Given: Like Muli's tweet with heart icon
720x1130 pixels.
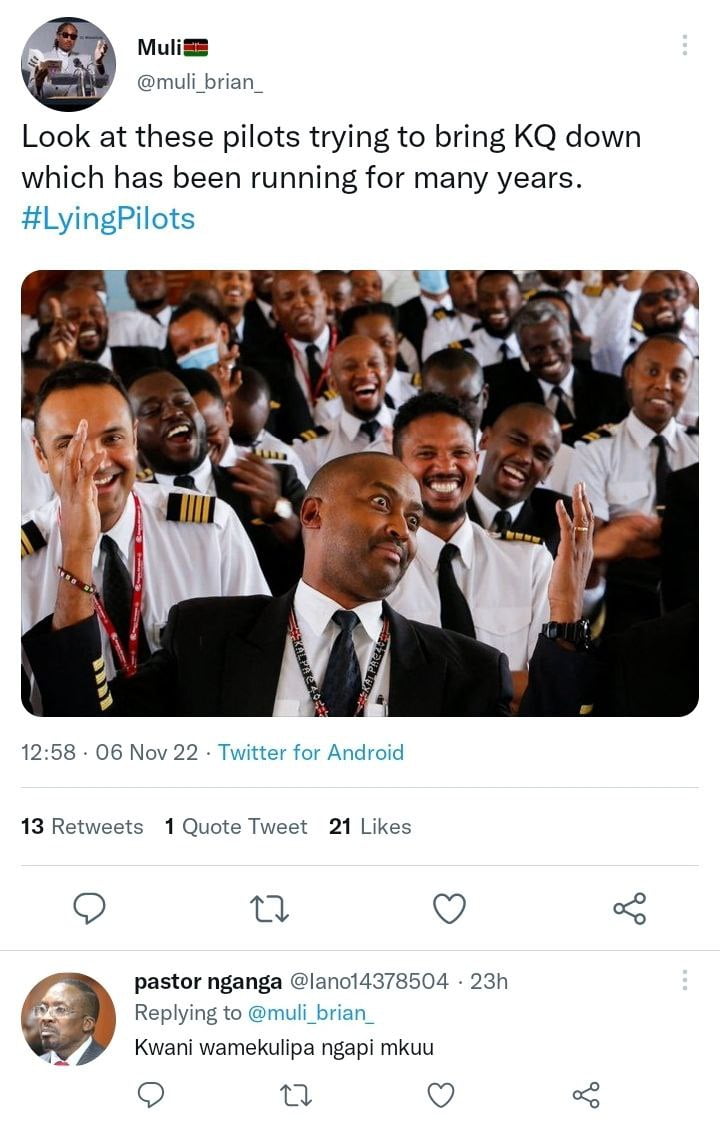Looking at the screenshot, I should pyautogui.click(x=449, y=908).
